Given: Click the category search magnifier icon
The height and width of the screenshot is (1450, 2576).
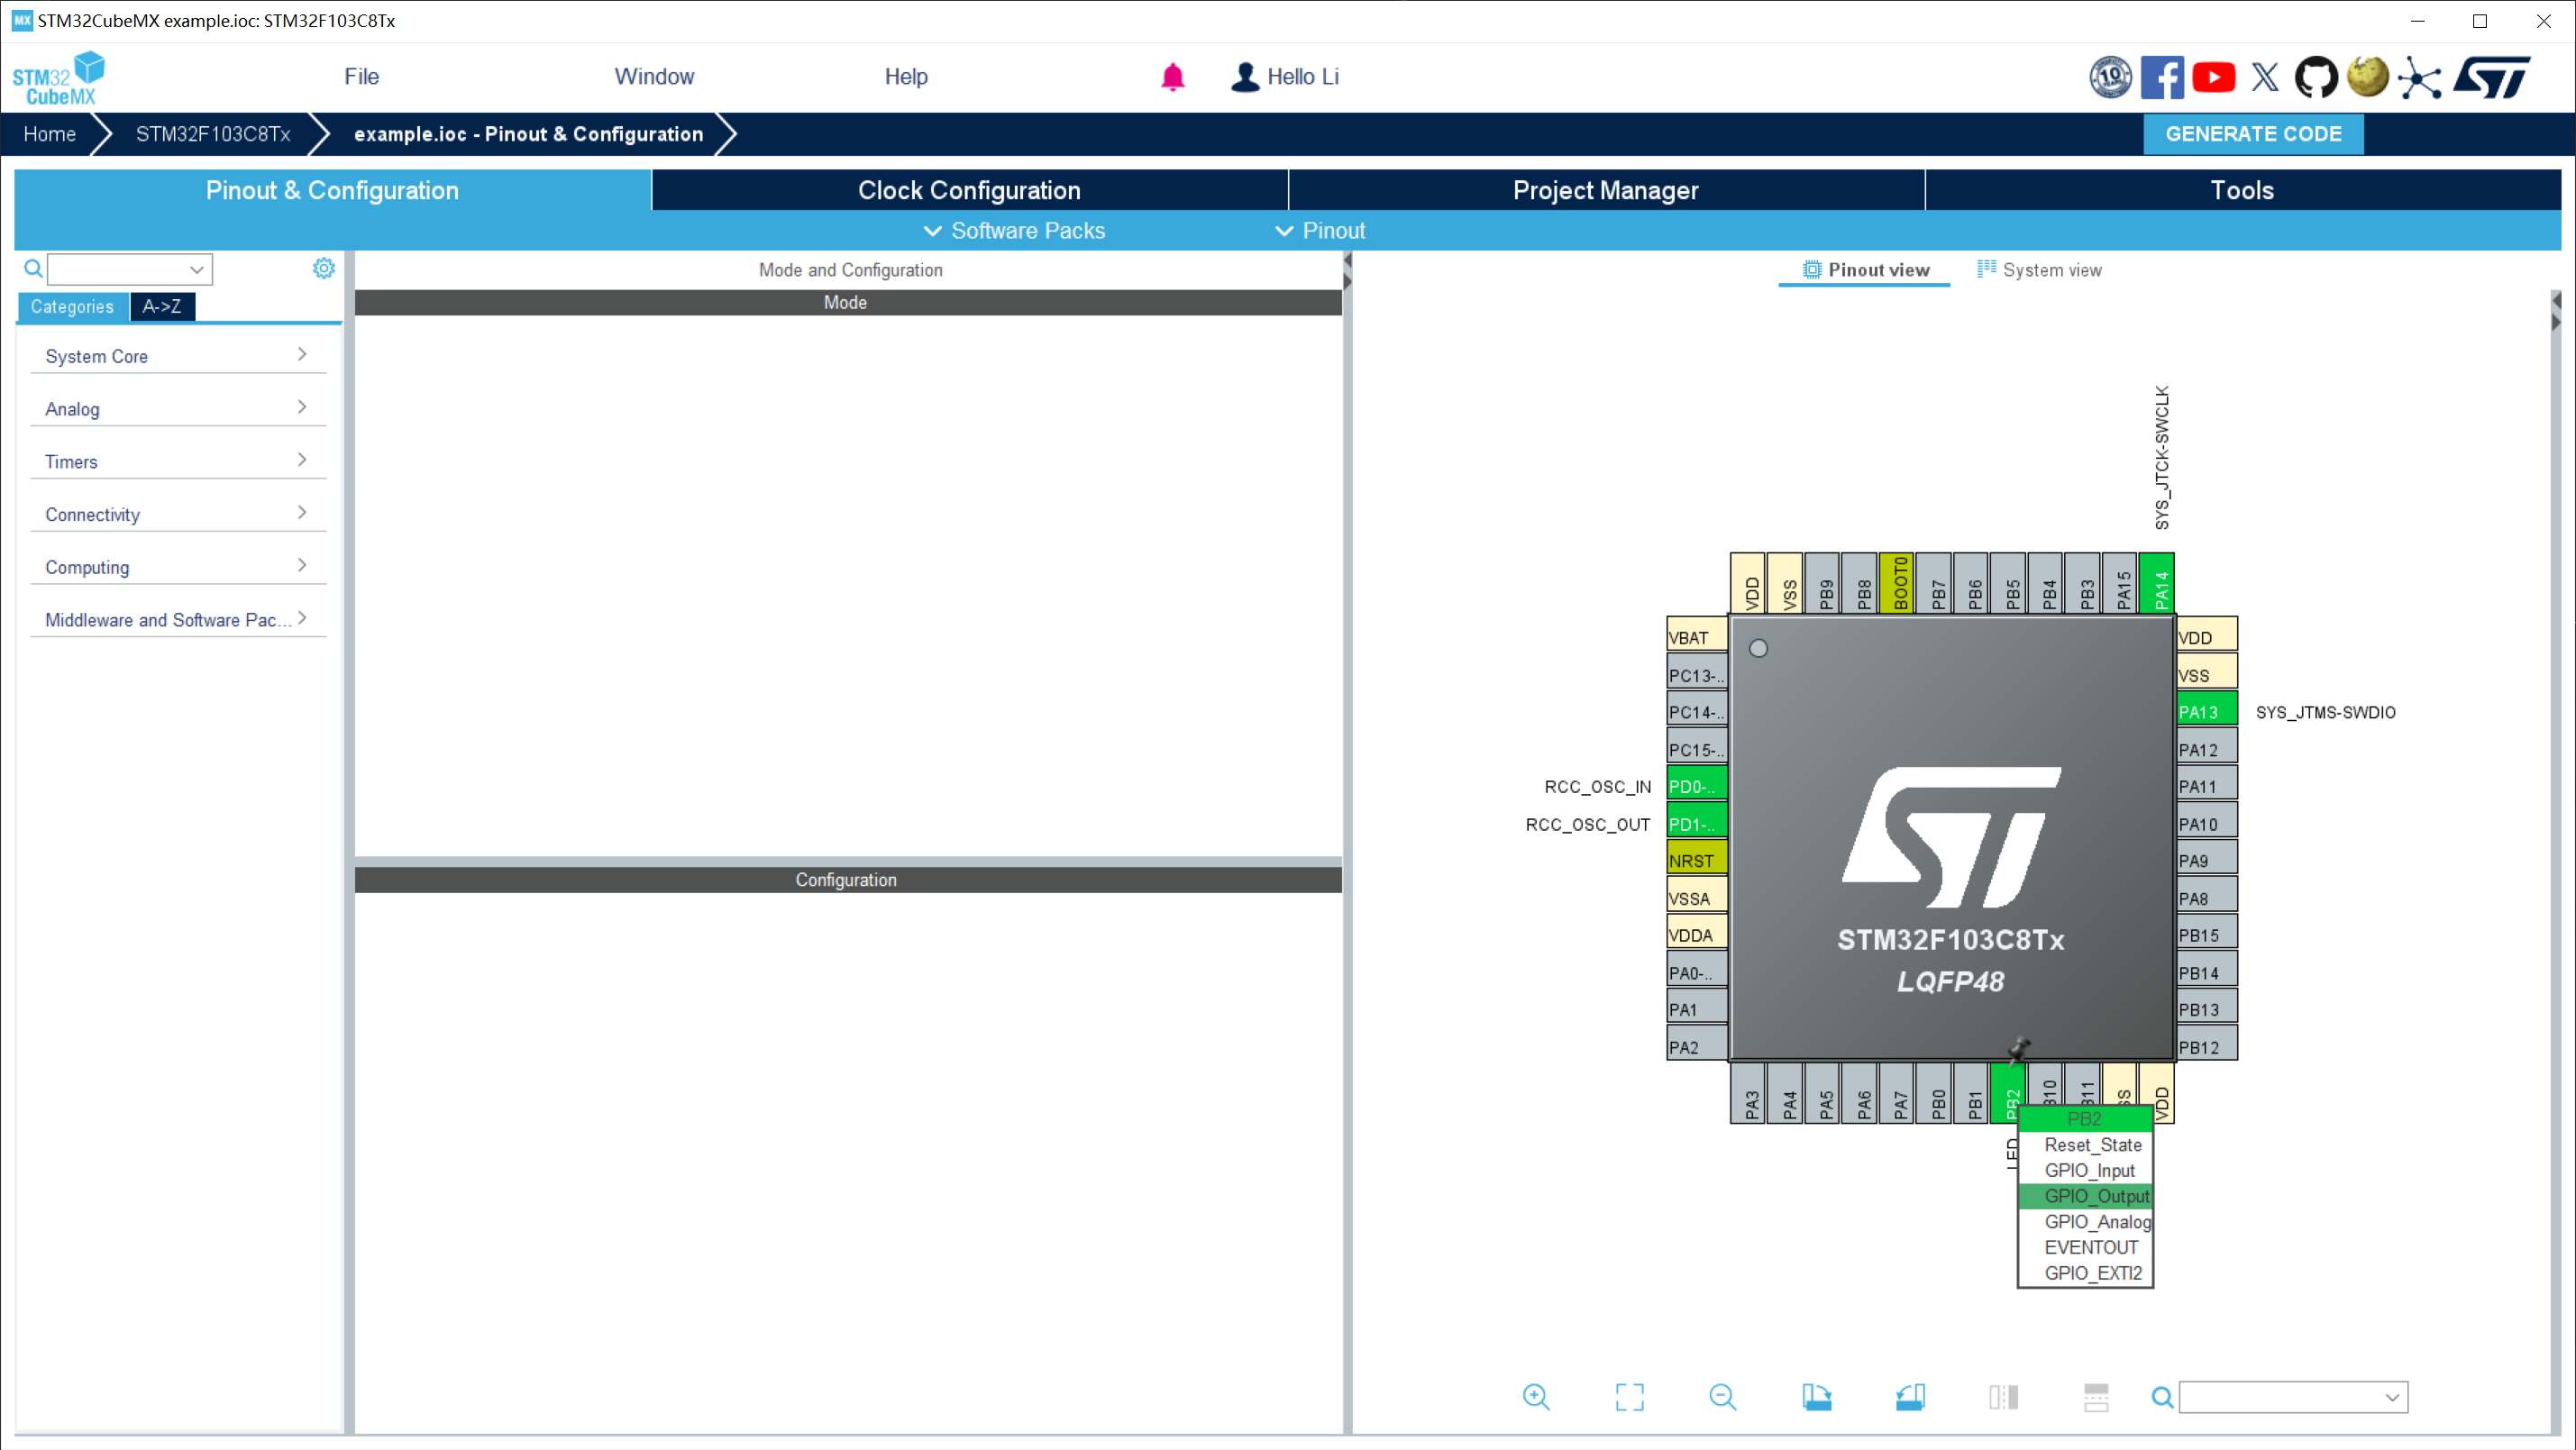Looking at the screenshot, I should point(33,268).
